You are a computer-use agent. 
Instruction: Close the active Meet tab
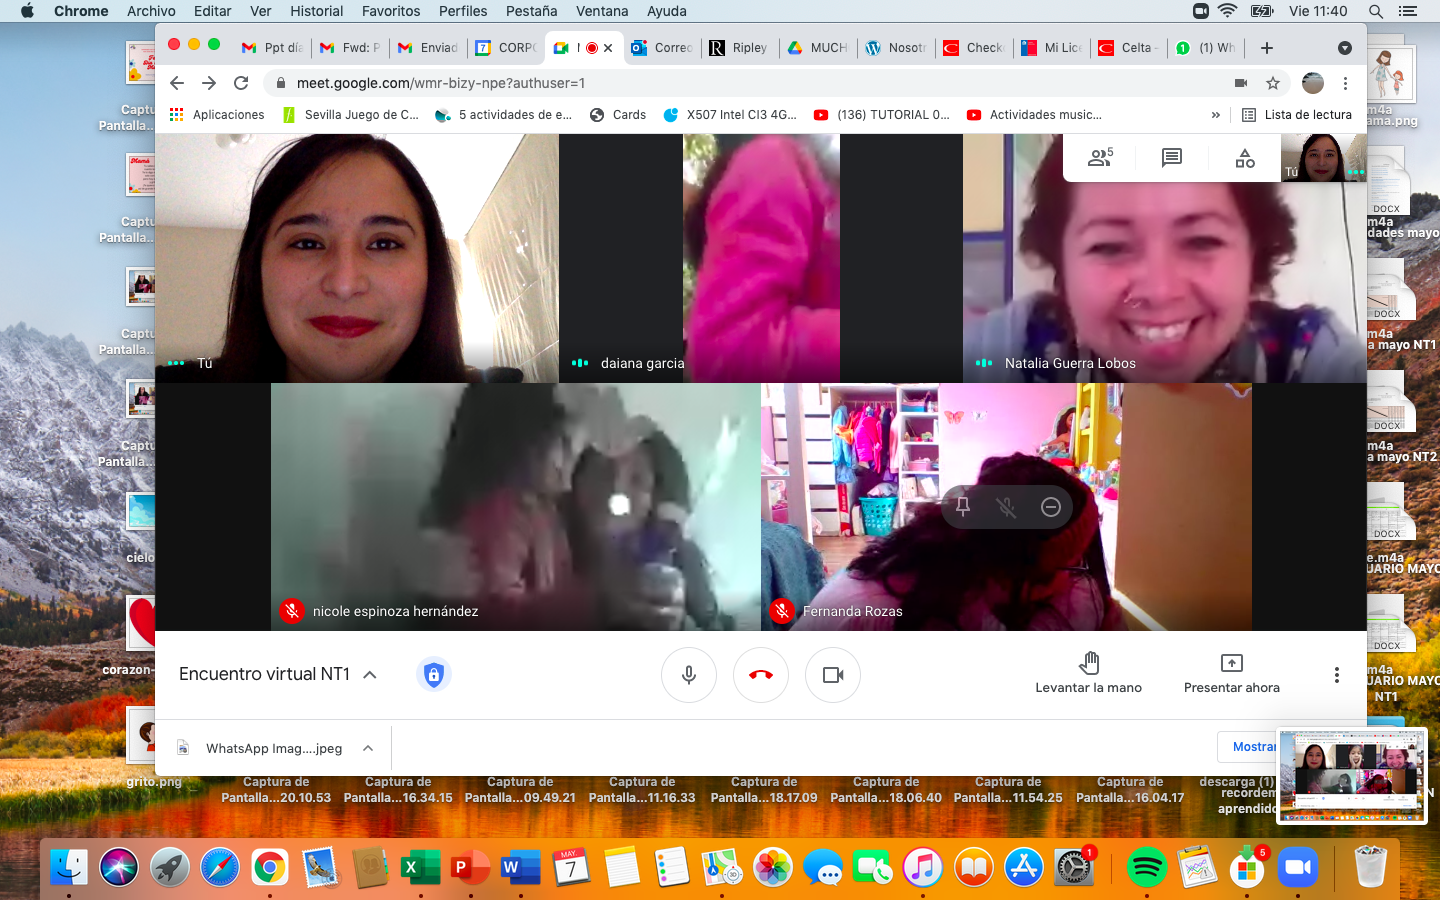(608, 48)
